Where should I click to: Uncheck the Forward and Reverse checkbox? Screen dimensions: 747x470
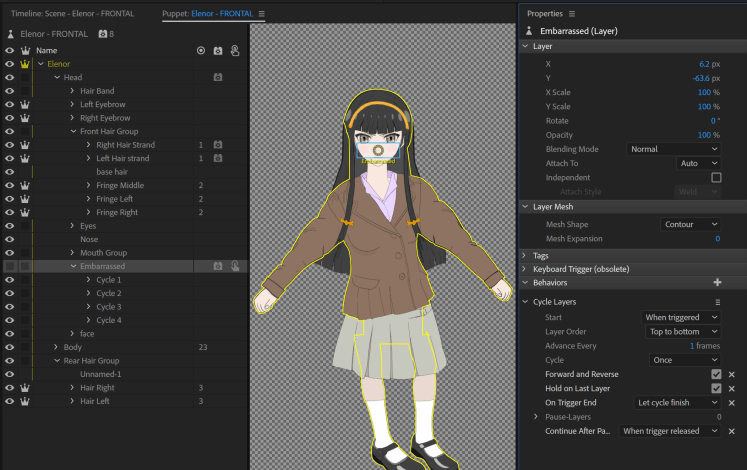point(715,374)
